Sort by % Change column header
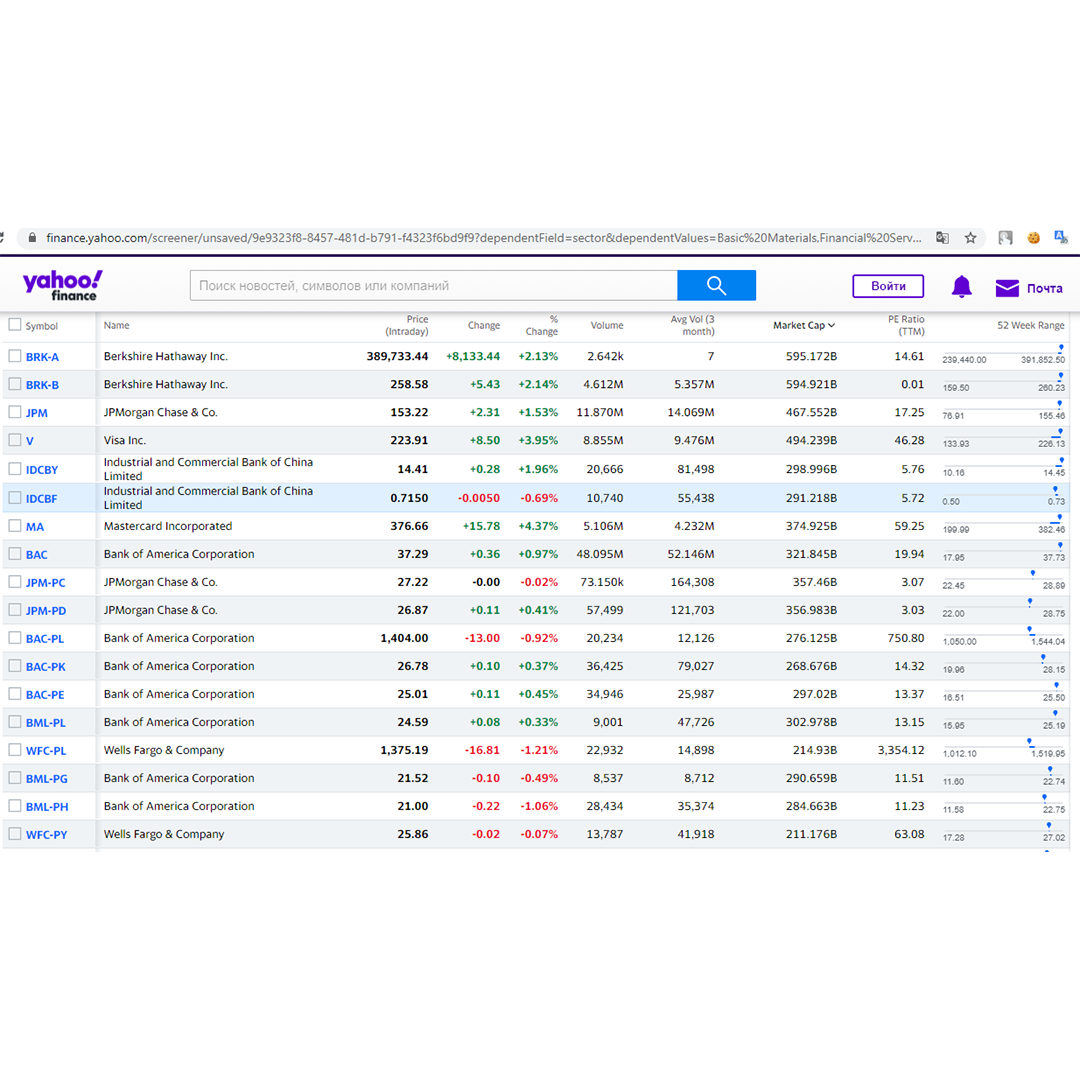 (x=542, y=325)
